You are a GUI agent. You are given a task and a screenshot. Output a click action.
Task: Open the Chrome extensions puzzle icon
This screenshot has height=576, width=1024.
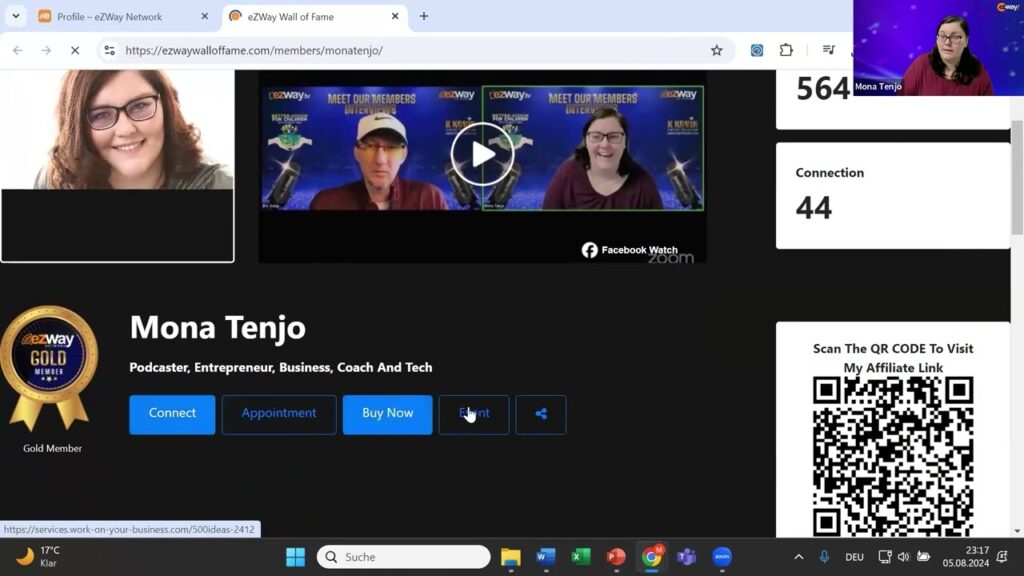[786, 50]
